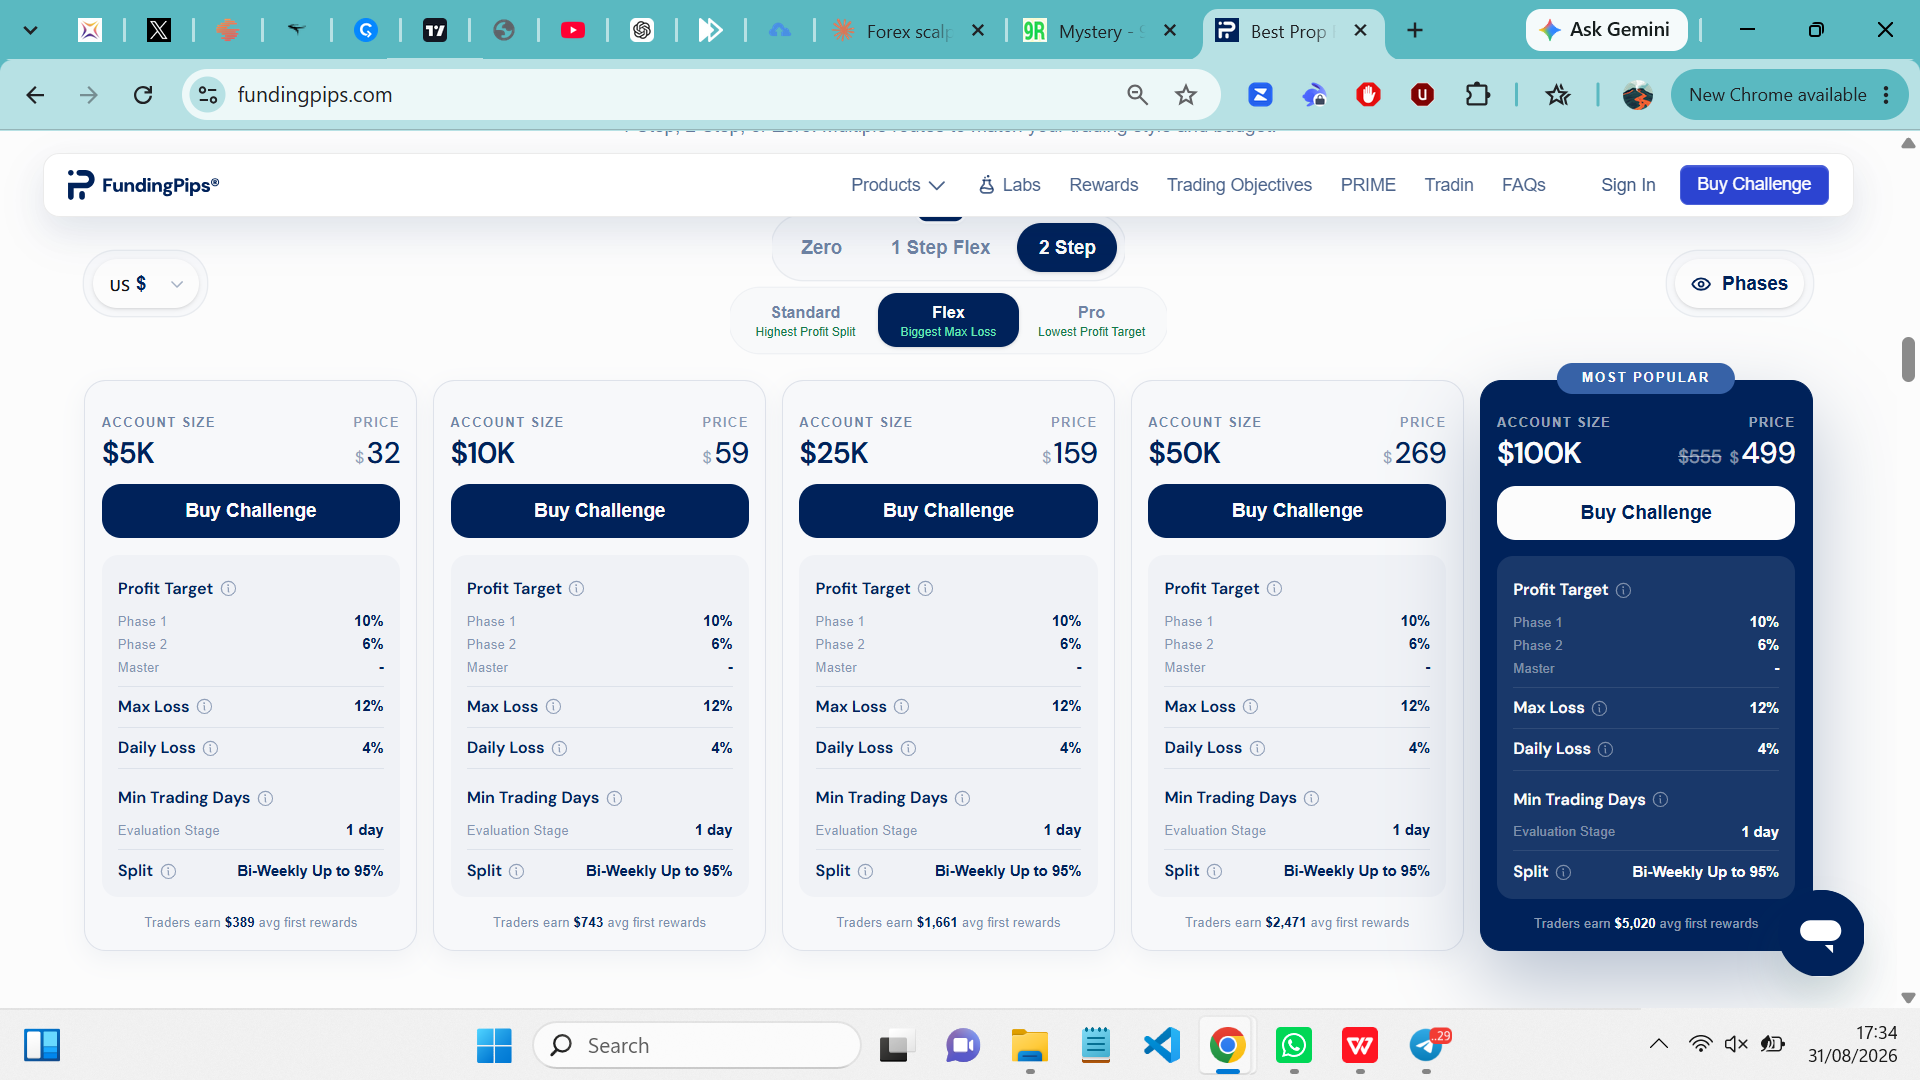Click info icon beside $100K Profit Target
The height and width of the screenshot is (1080, 1920).
(1623, 590)
